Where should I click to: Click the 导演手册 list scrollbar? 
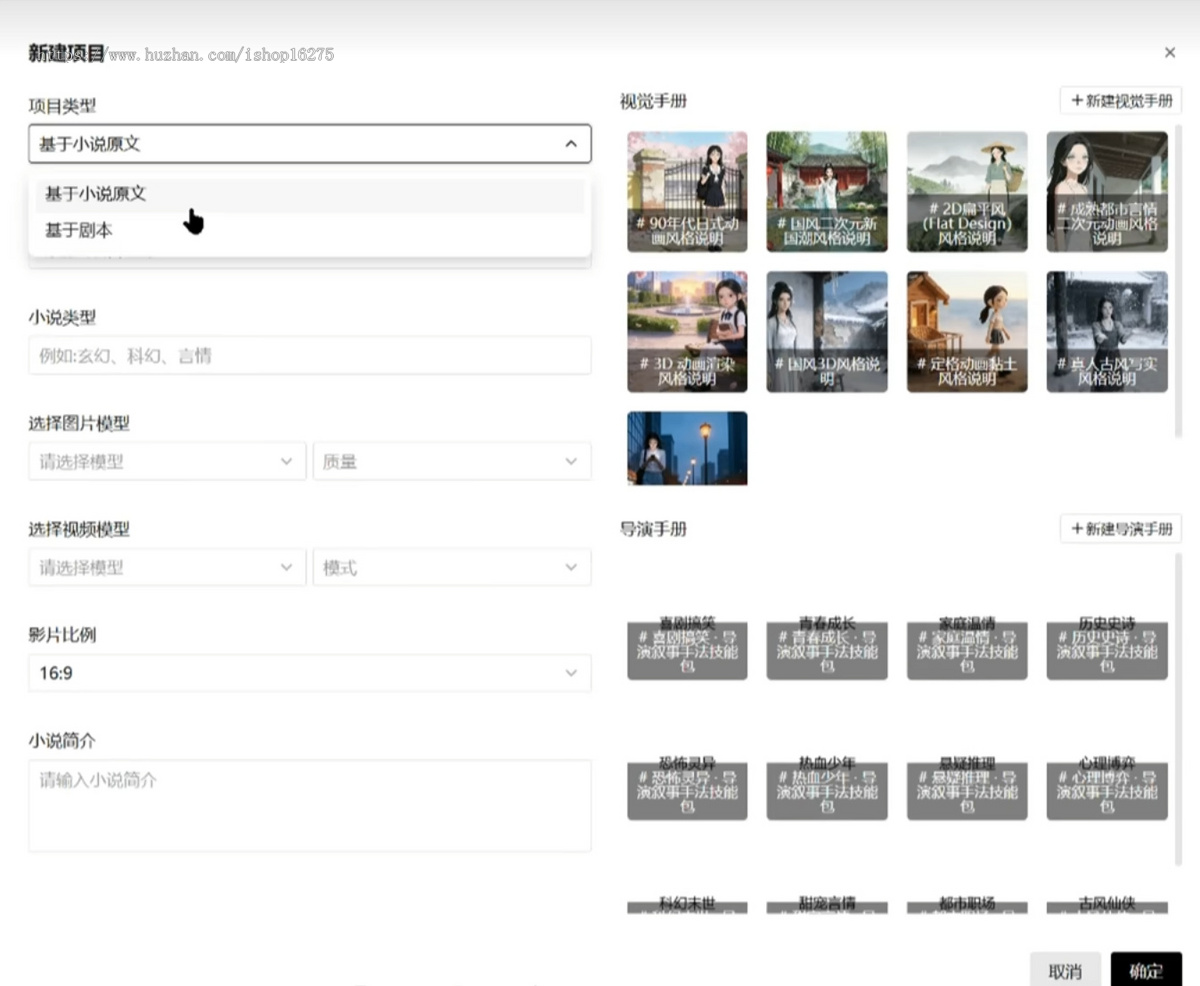pyautogui.click(x=1178, y=709)
